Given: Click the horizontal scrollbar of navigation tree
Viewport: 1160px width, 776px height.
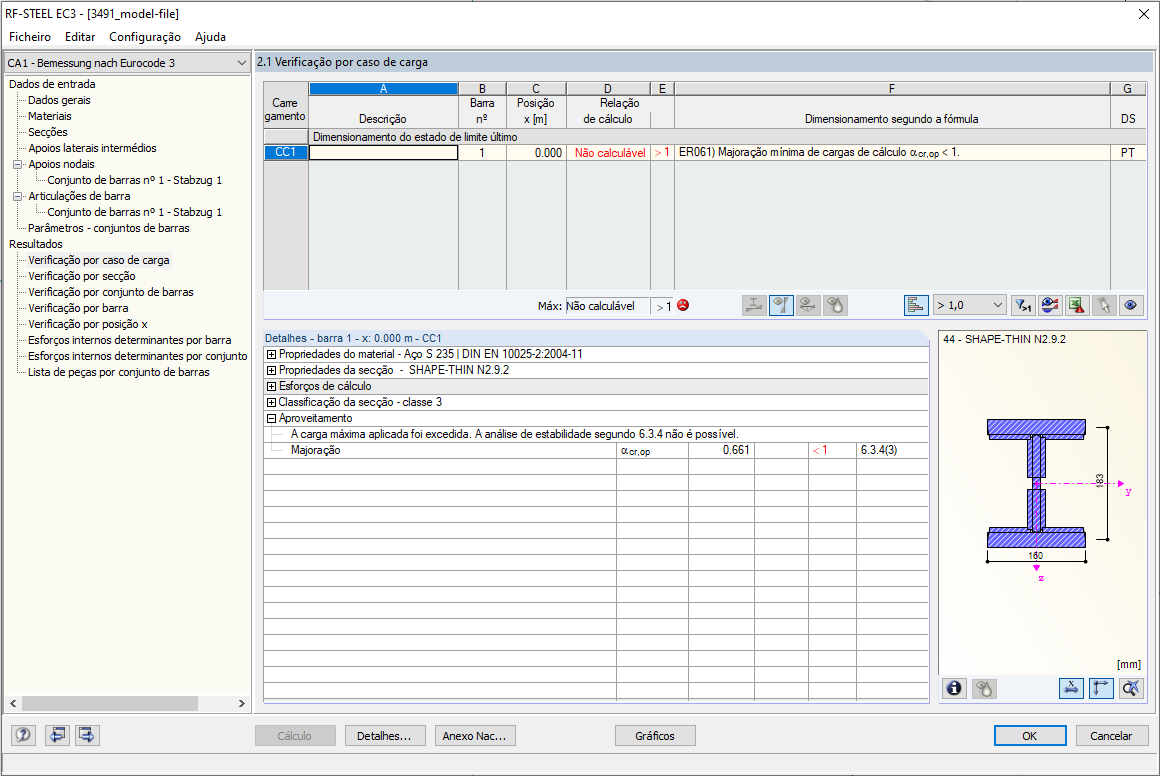Looking at the screenshot, I should pyautogui.click(x=109, y=704).
